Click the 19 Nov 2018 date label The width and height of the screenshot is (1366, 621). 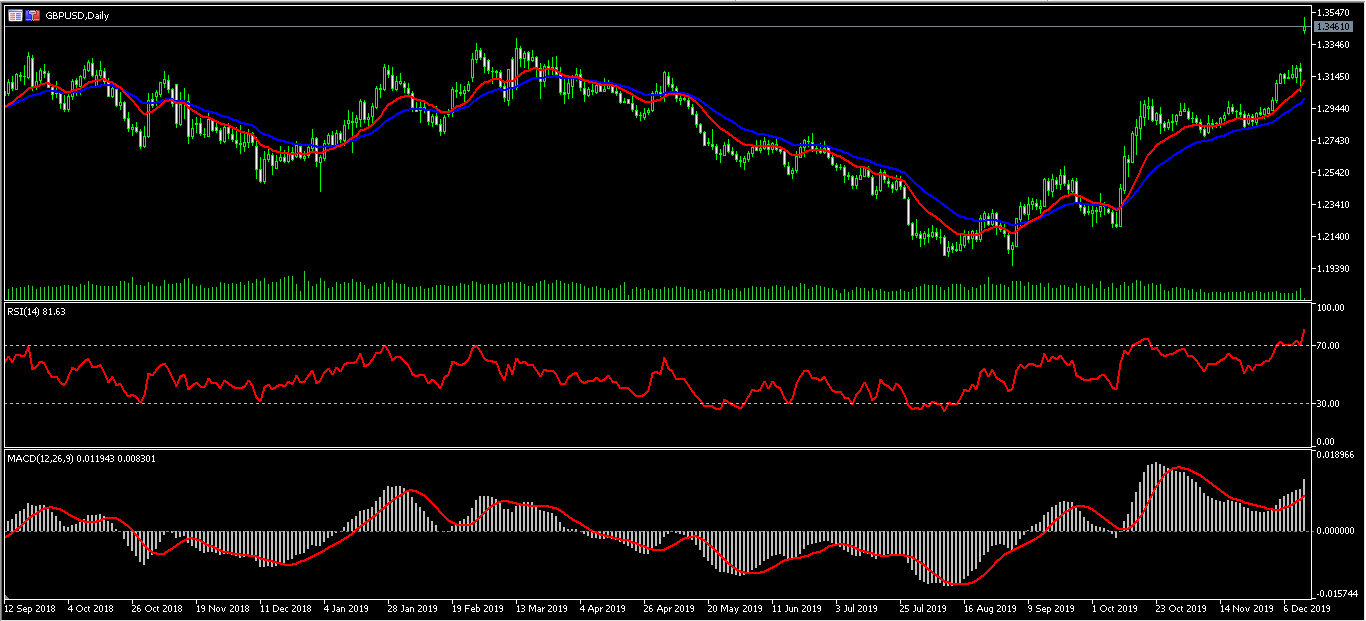pos(221,608)
